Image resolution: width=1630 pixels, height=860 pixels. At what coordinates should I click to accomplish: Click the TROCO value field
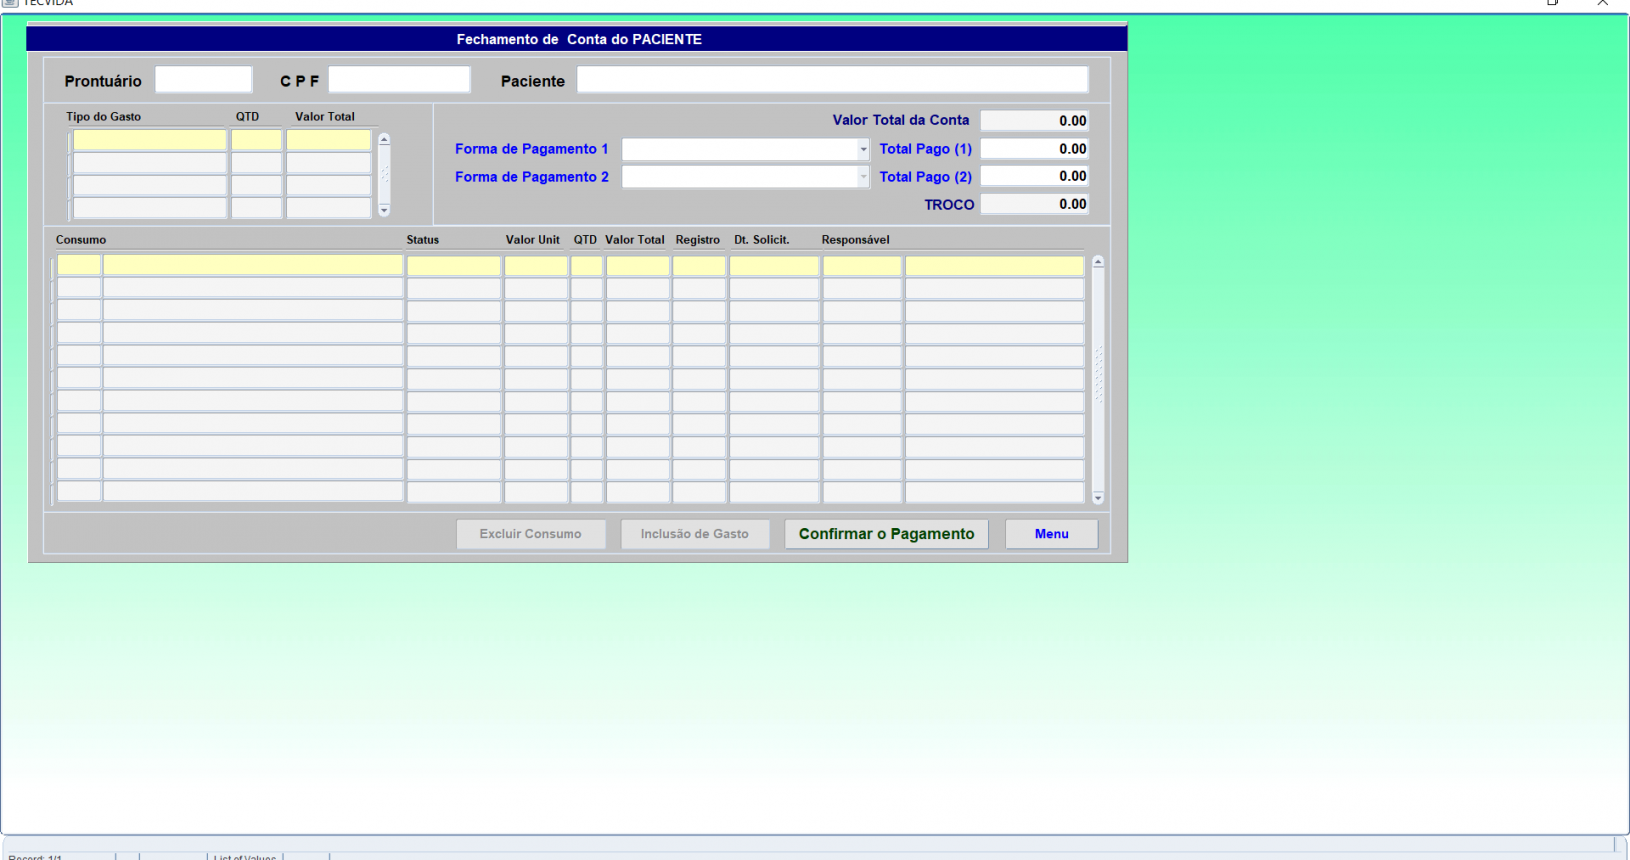(x=1034, y=204)
